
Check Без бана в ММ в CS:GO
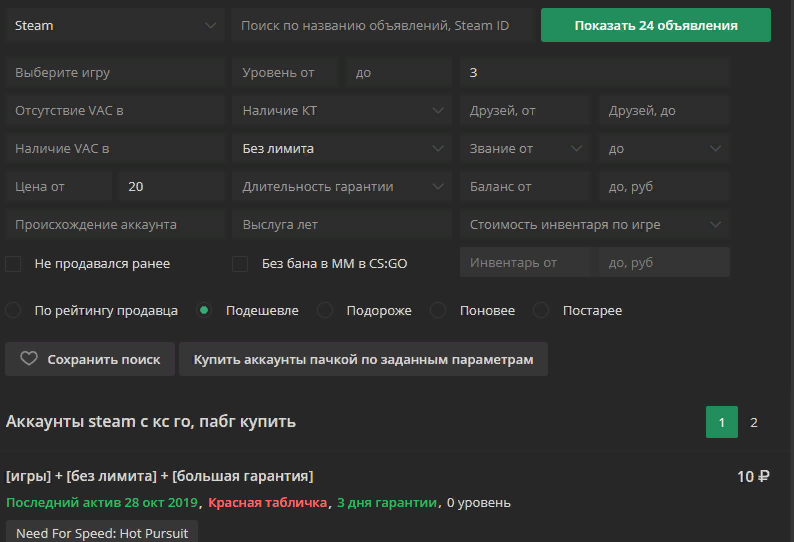240,264
